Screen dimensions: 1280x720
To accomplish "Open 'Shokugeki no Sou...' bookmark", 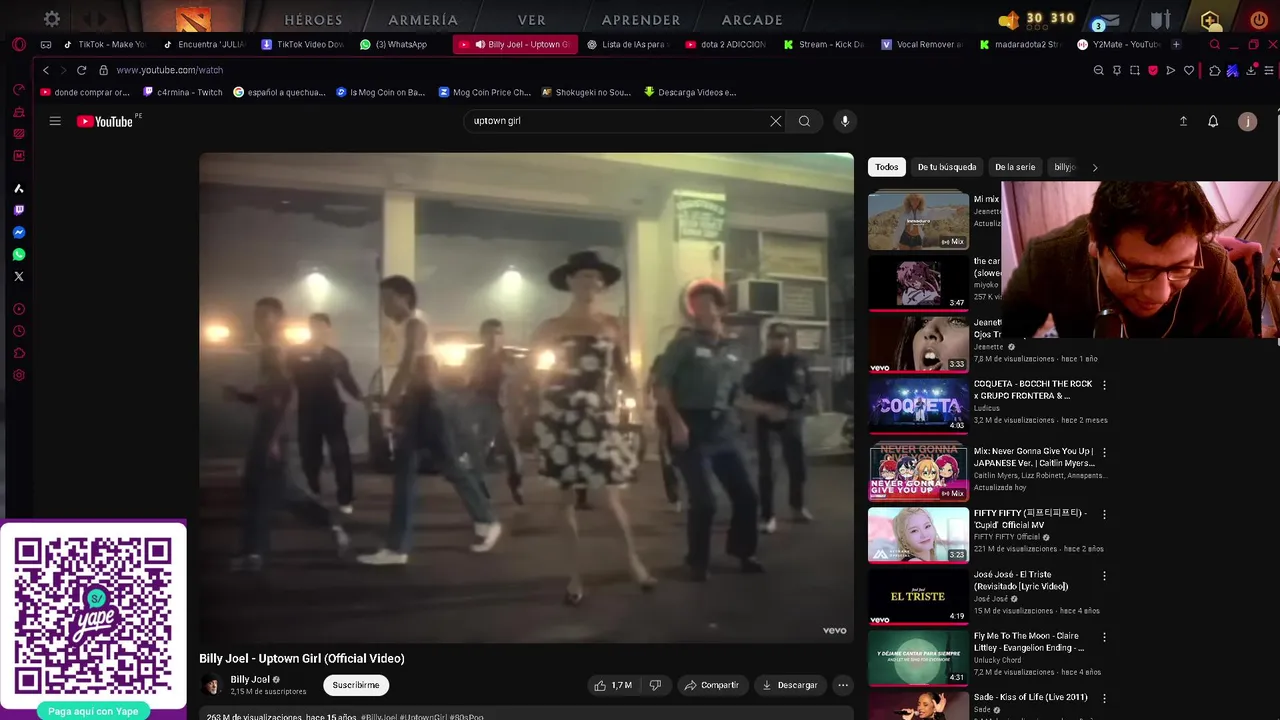I will point(586,92).
